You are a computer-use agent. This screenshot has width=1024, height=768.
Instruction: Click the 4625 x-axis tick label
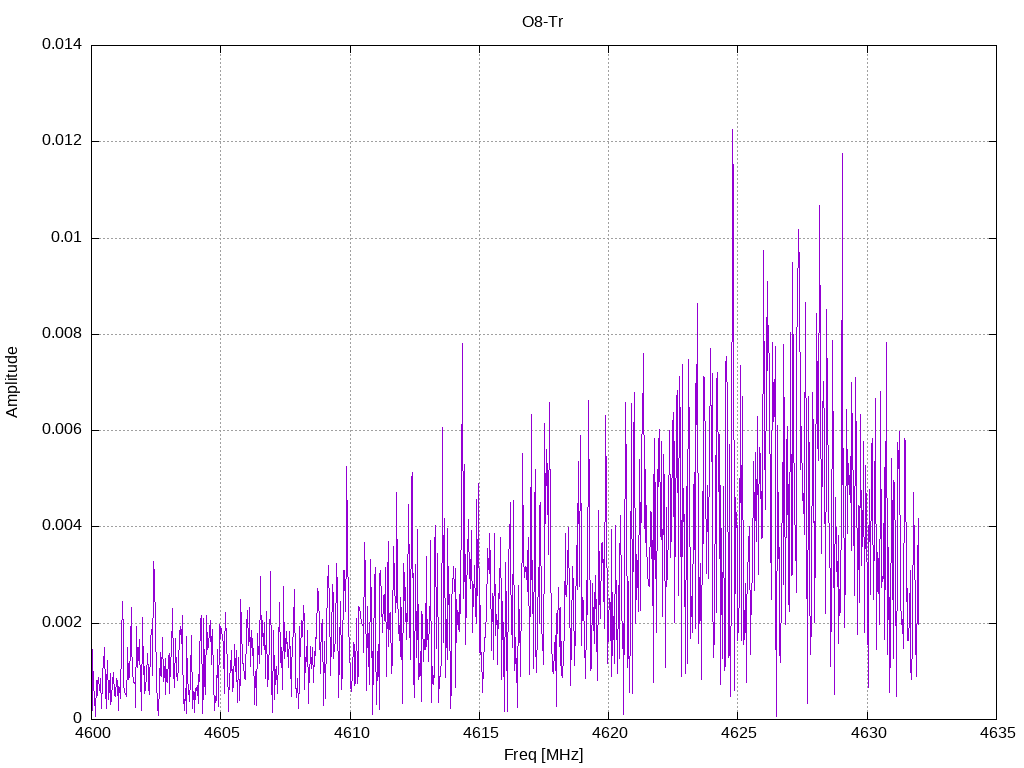pos(738,733)
